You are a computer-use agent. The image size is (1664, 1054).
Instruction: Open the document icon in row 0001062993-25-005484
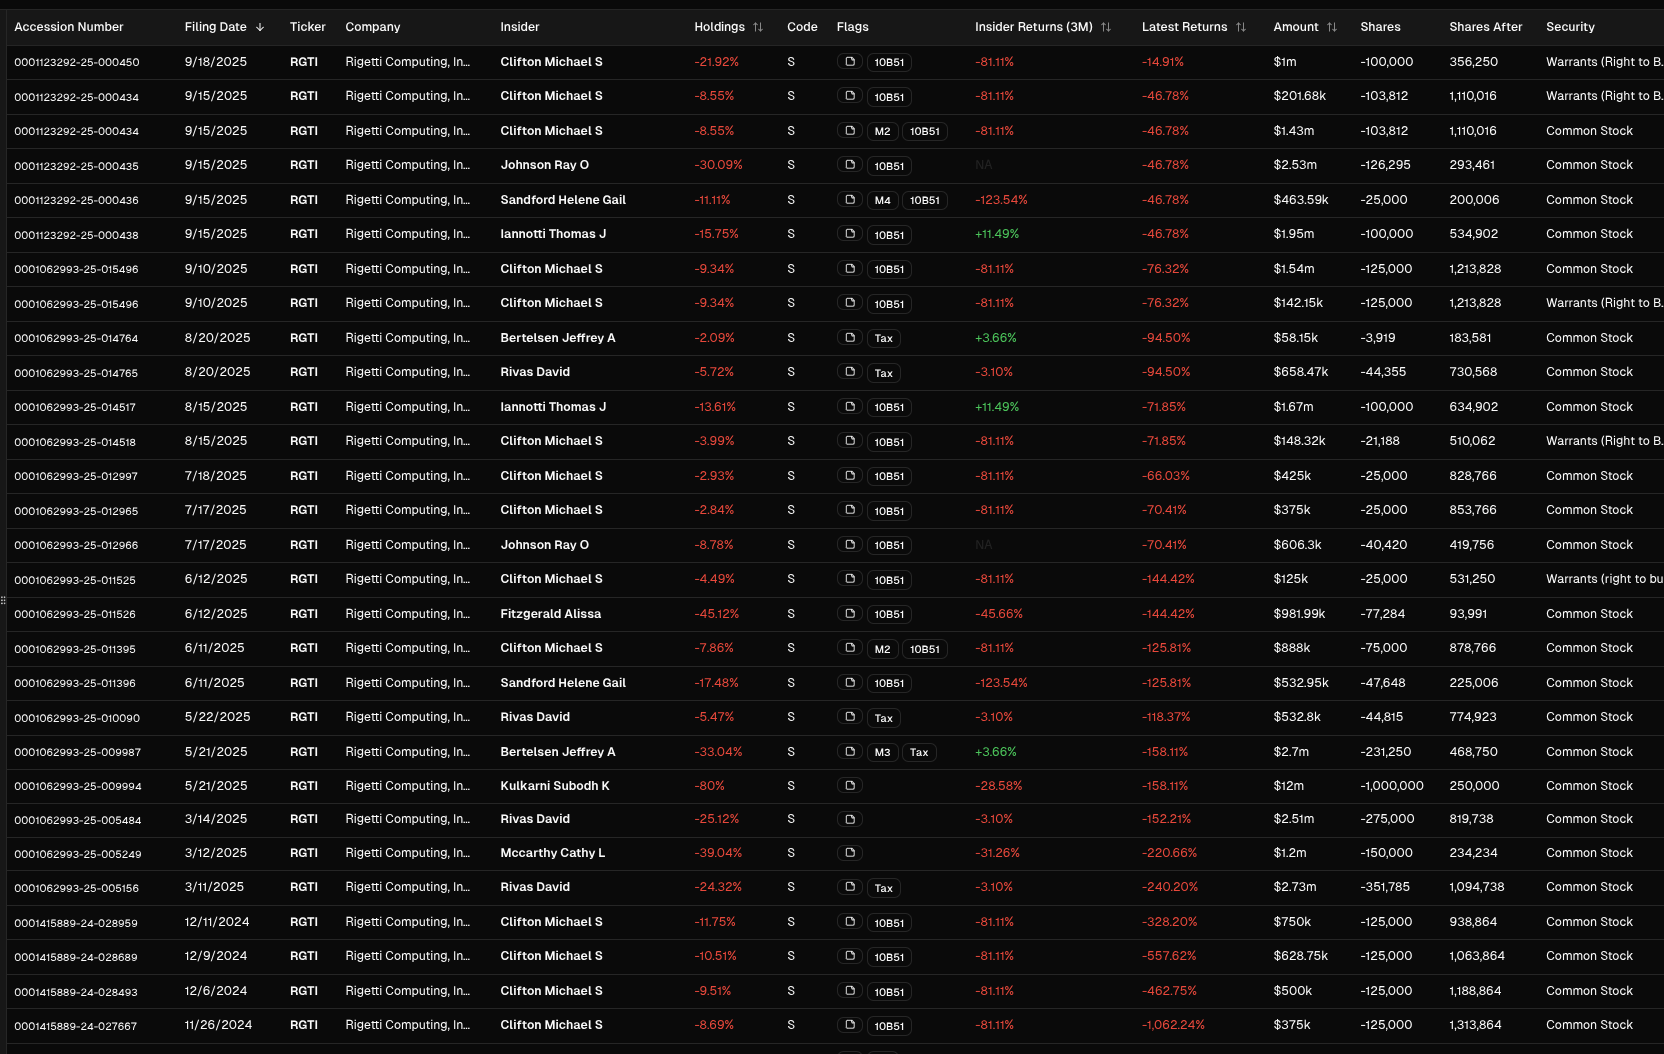(x=849, y=819)
